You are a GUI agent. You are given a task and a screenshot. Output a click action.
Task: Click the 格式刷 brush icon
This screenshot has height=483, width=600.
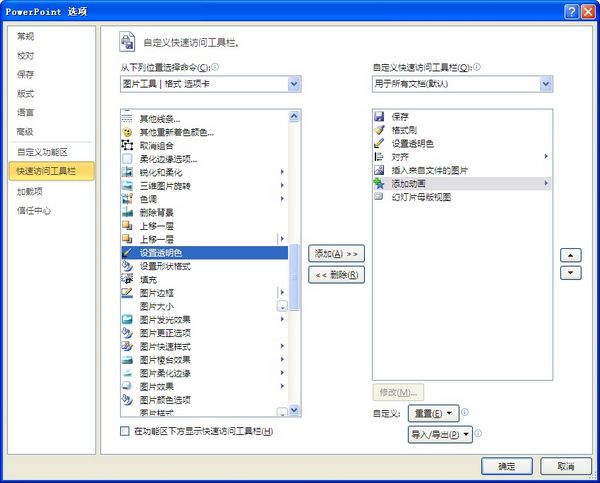[x=378, y=130]
